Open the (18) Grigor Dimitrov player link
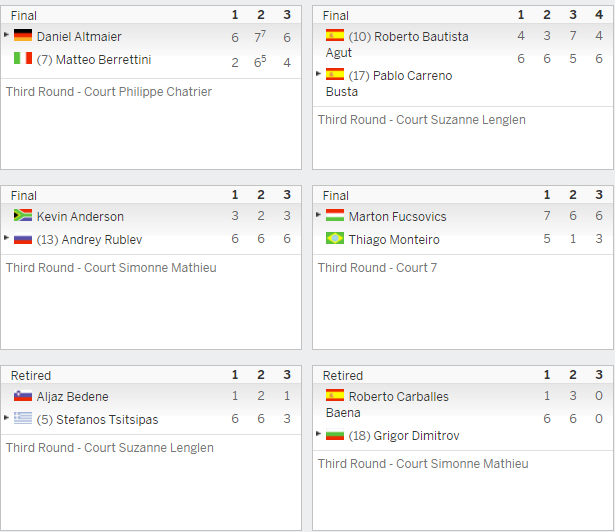The width and height of the screenshot is (615, 532). click(x=404, y=436)
